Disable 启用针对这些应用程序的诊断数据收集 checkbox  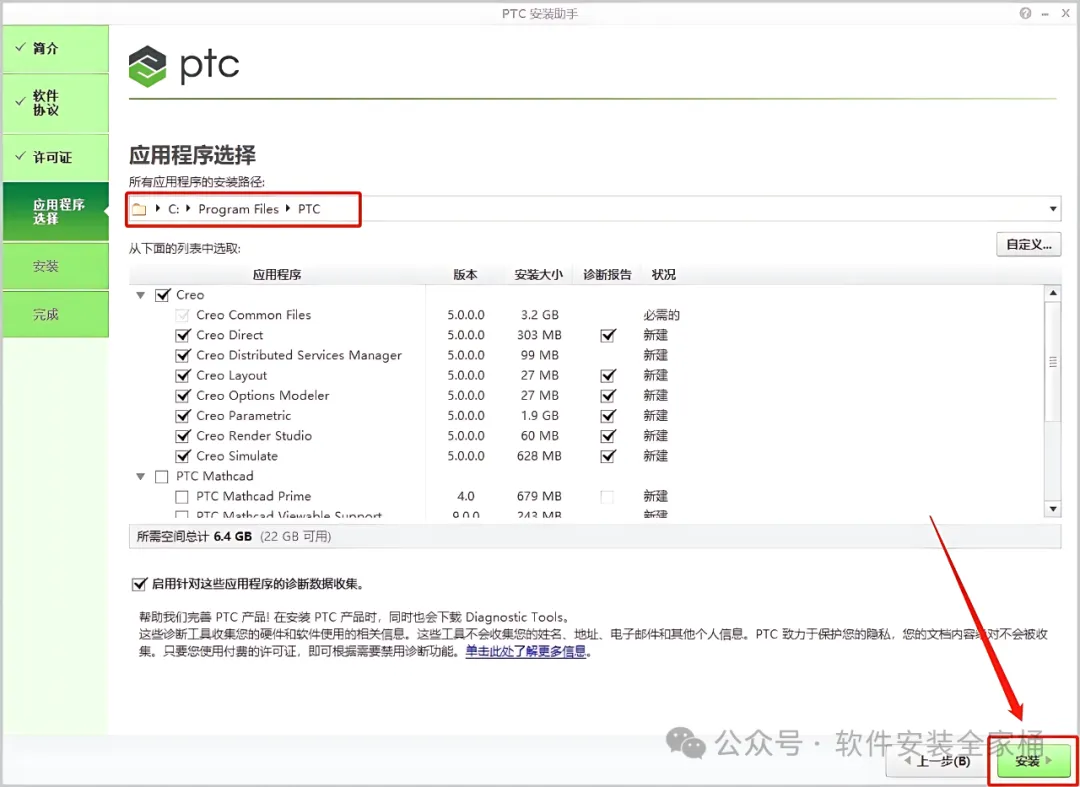tap(139, 585)
